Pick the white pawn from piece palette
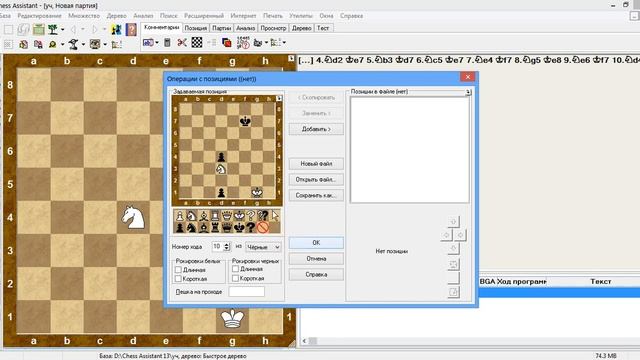 [180, 216]
